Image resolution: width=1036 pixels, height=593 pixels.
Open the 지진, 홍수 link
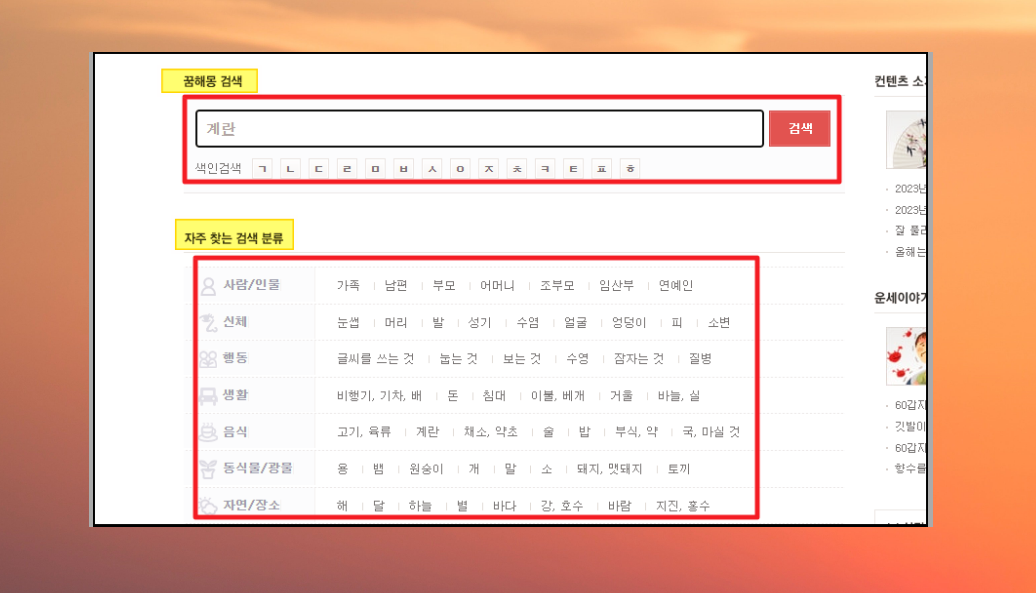click(x=683, y=506)
